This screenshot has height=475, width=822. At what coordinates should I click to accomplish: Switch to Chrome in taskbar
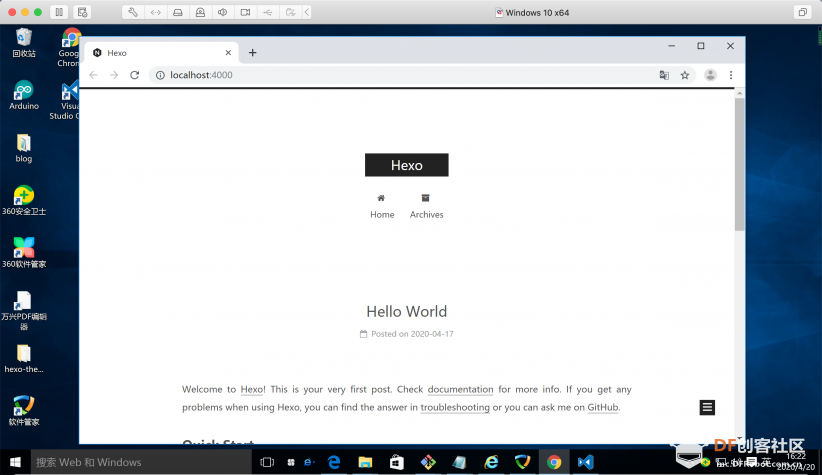[554, 462]
